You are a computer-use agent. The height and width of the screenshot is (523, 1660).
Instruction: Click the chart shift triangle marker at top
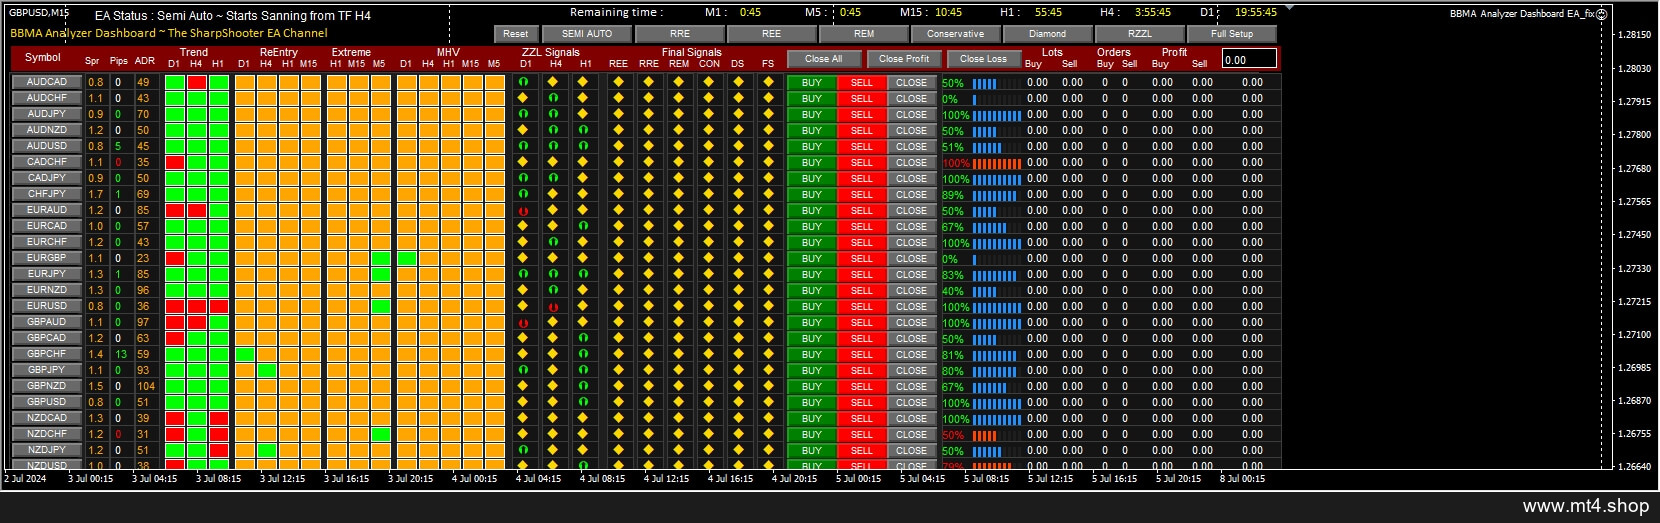click(x=1289, y=8)
